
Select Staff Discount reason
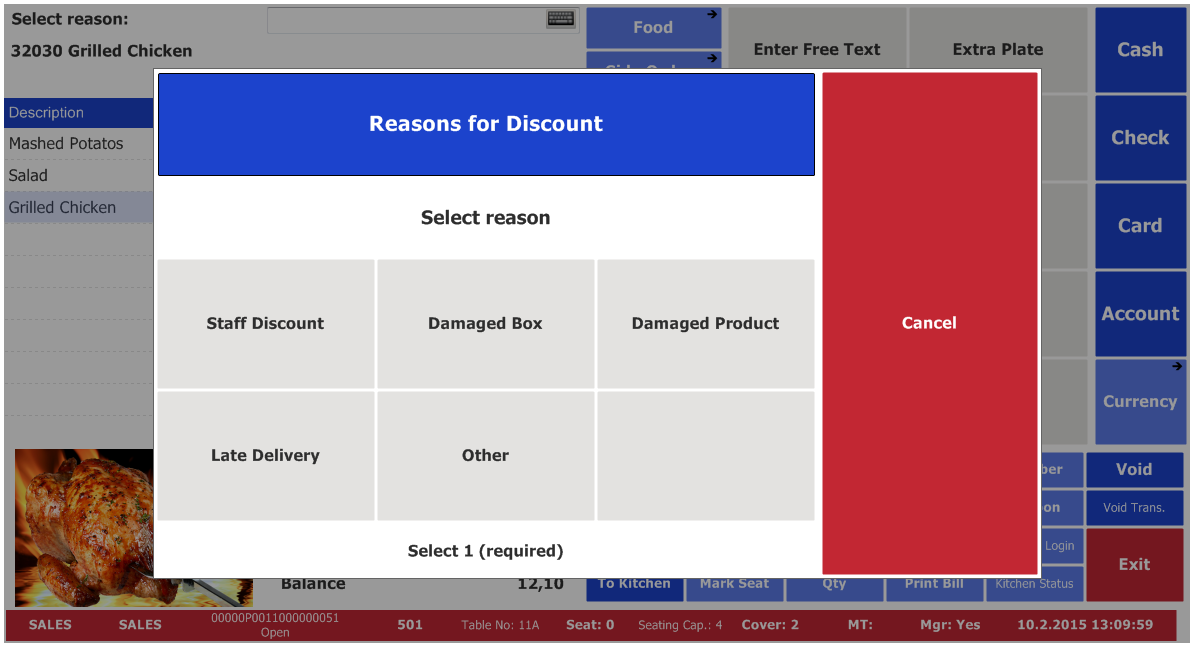pos(266,324)
